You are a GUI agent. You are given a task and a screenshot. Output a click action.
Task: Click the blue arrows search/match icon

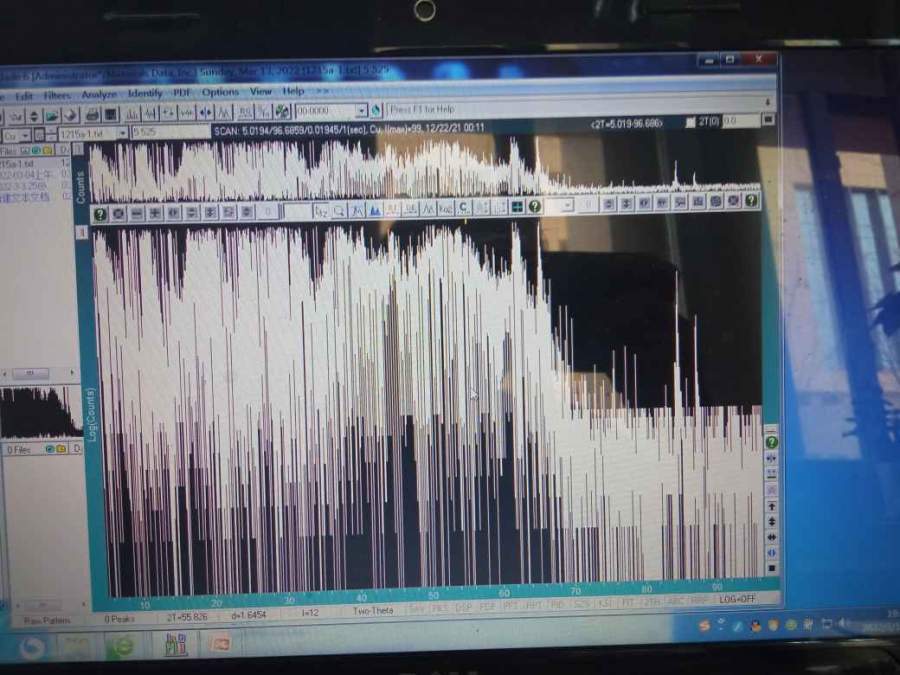pos(205,112)
